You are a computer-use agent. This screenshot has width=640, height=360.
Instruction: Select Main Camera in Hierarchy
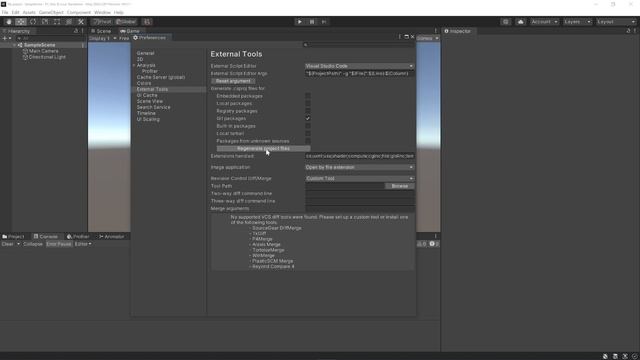(x=43, y=51)
